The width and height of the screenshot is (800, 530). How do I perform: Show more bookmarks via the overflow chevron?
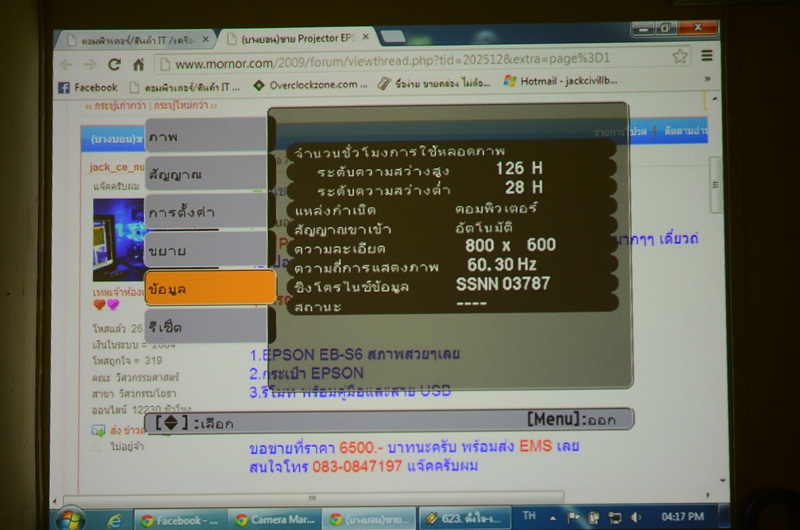click(x=707, y=79)
